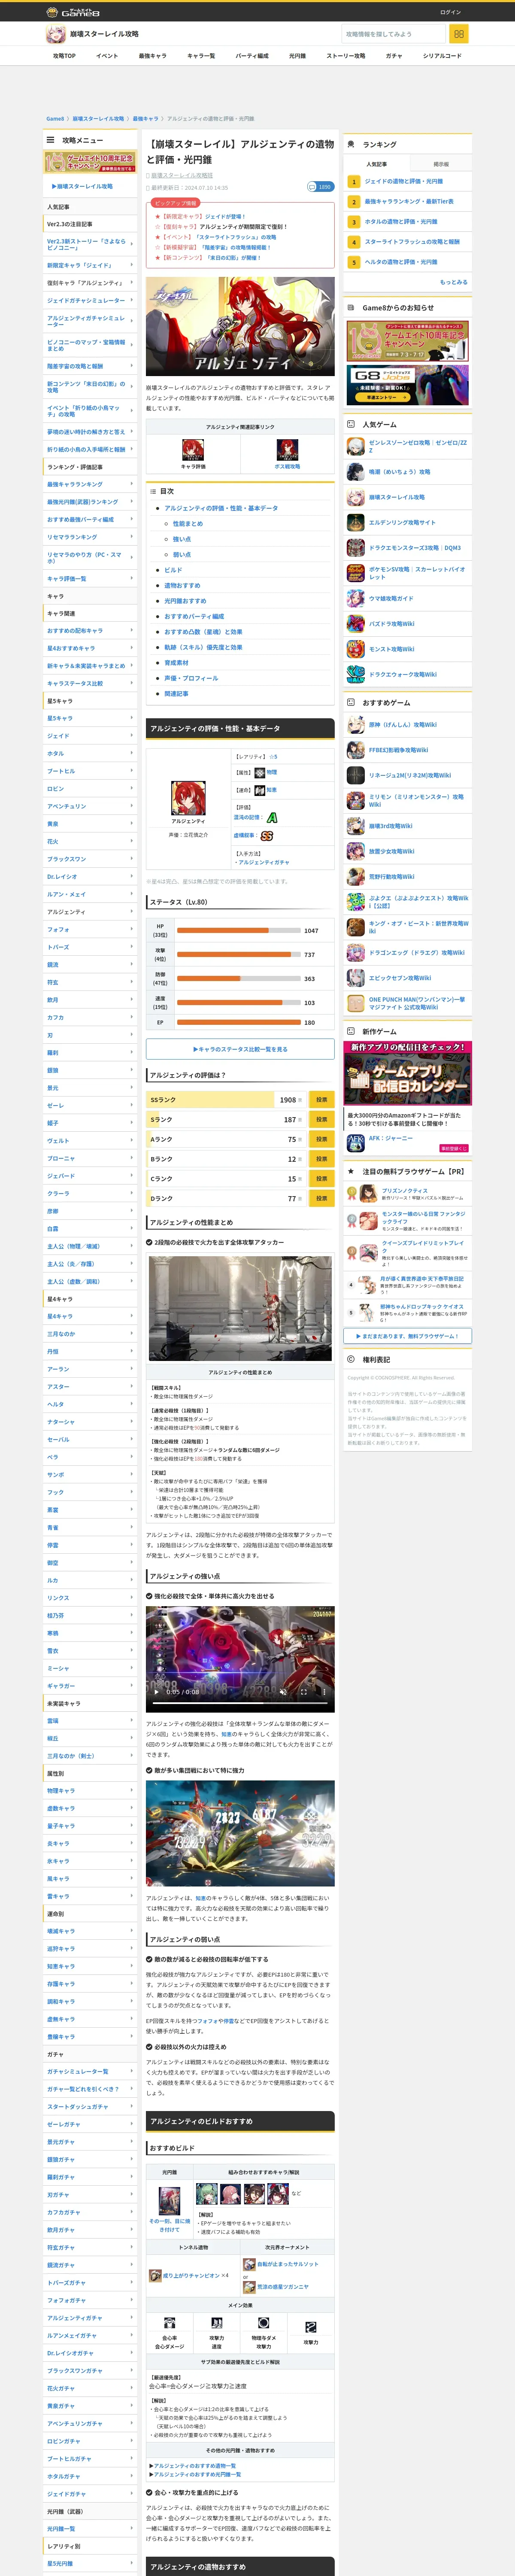Expand sidebar item Dr.レイシオ
Screen dimensions: 515x2576
(x=90, y=877)
